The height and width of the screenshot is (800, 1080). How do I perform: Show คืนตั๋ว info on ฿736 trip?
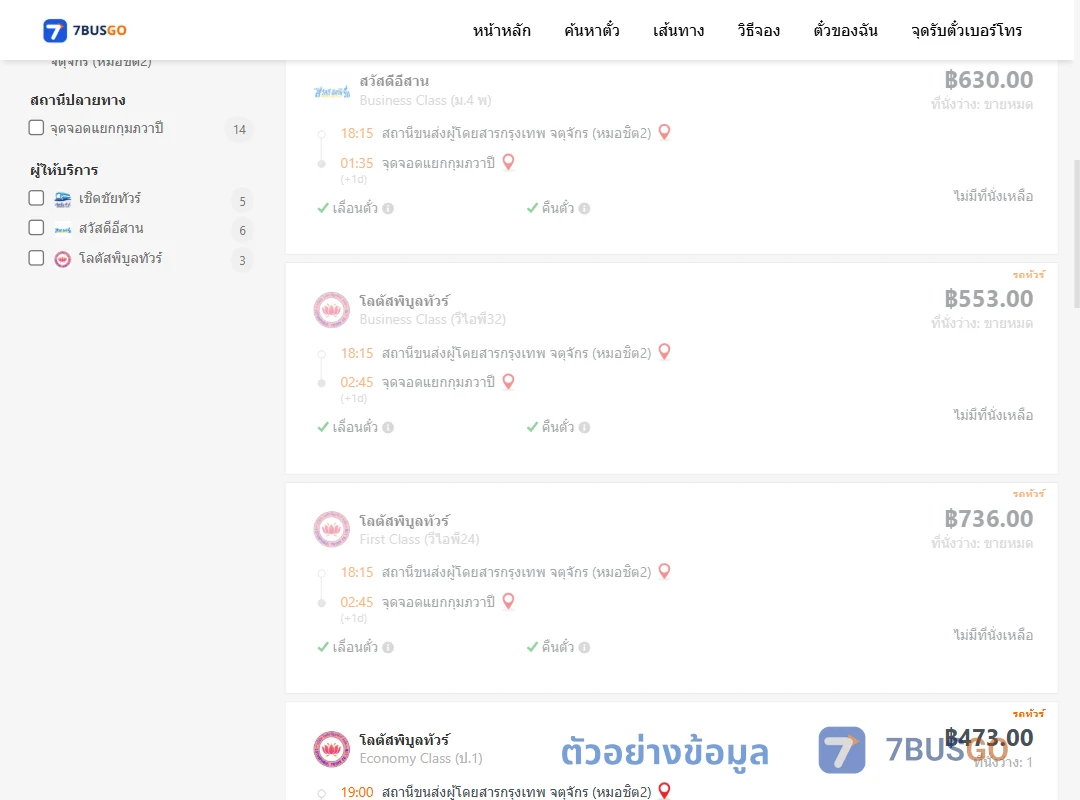pos(584,647)
